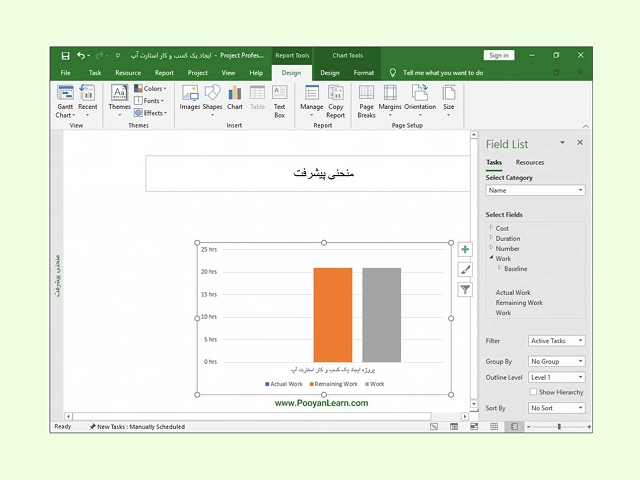Open the Filter dropdown showing Active Tasks
The height and width of the screenshot is (480, 640).
pos(556,341)
